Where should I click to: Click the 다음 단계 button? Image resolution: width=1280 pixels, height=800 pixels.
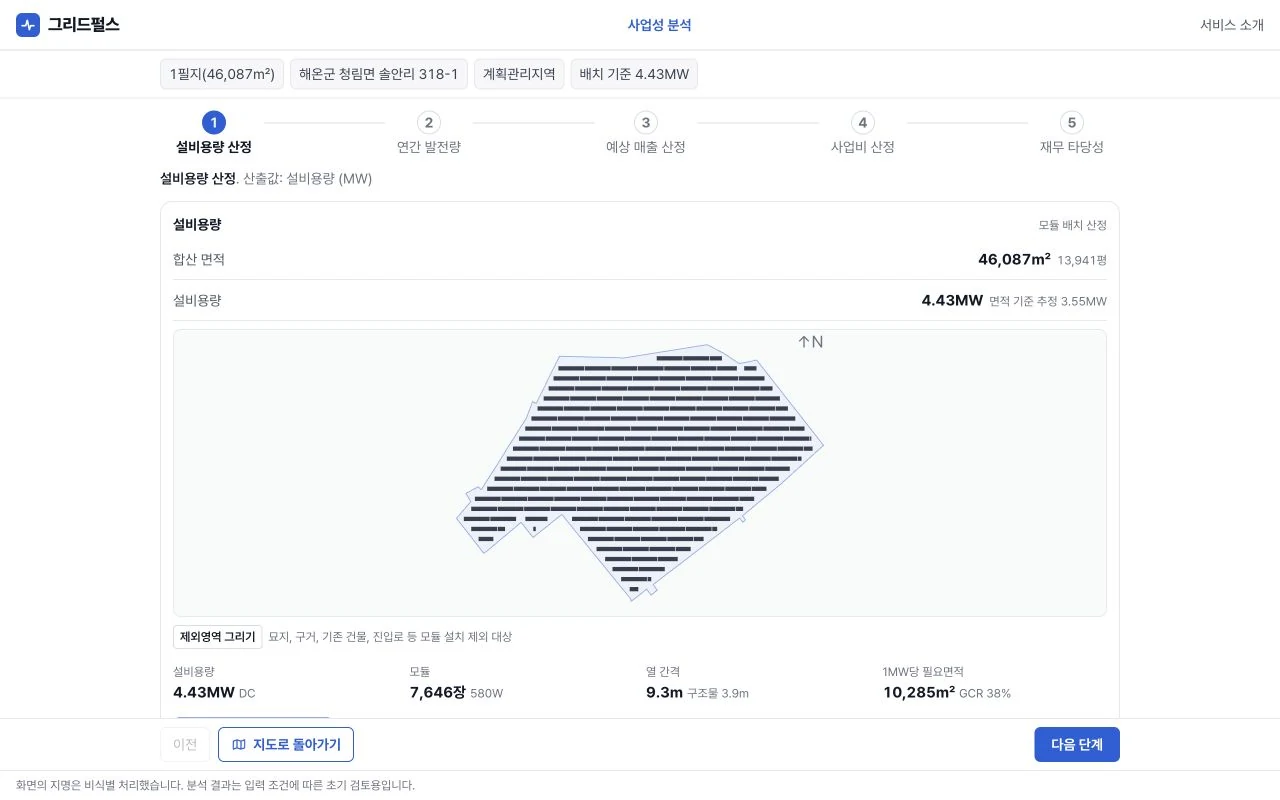point(1077,745)
